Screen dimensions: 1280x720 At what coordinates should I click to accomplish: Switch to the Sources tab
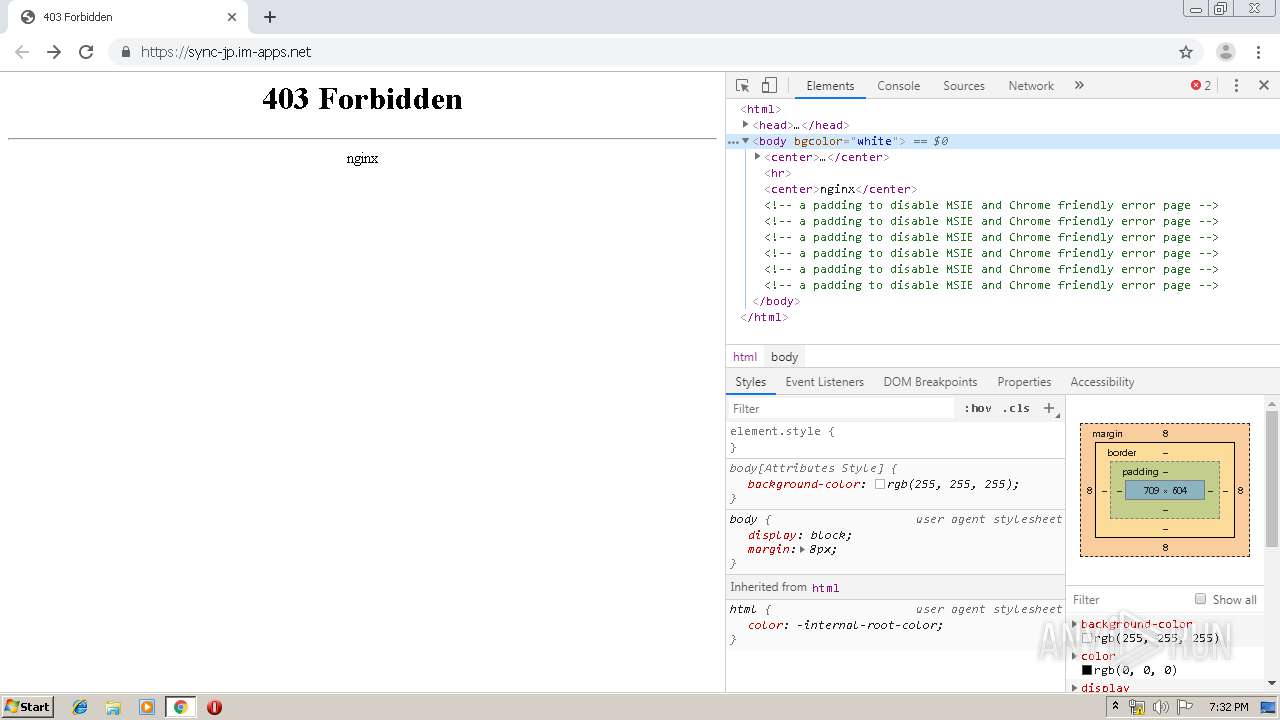964,86
